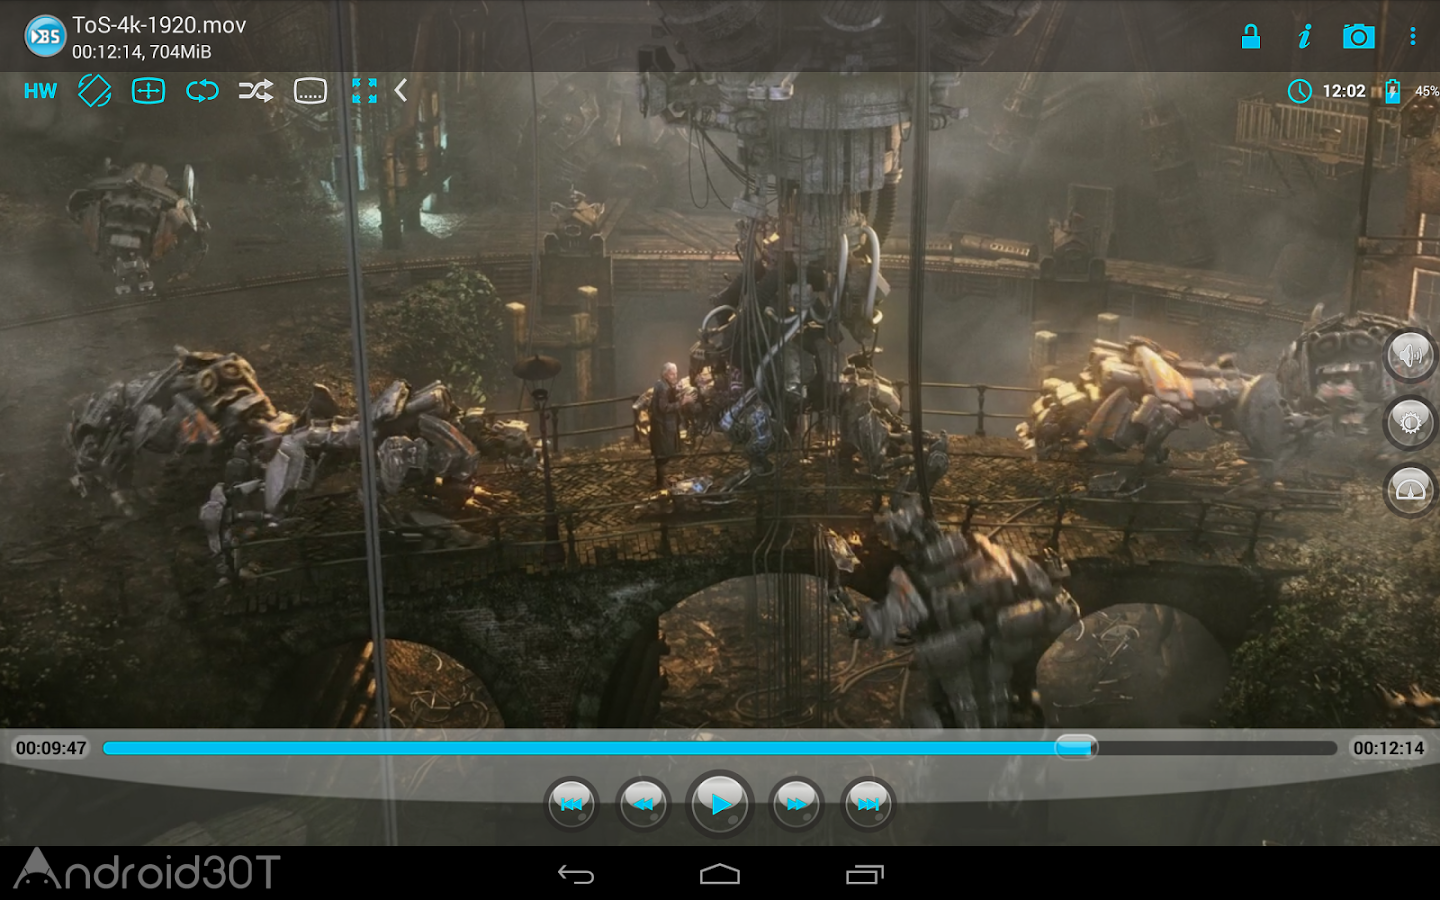1440x900 pixels.
Task: Fast forward the video
Action: [x=796, y=803]
